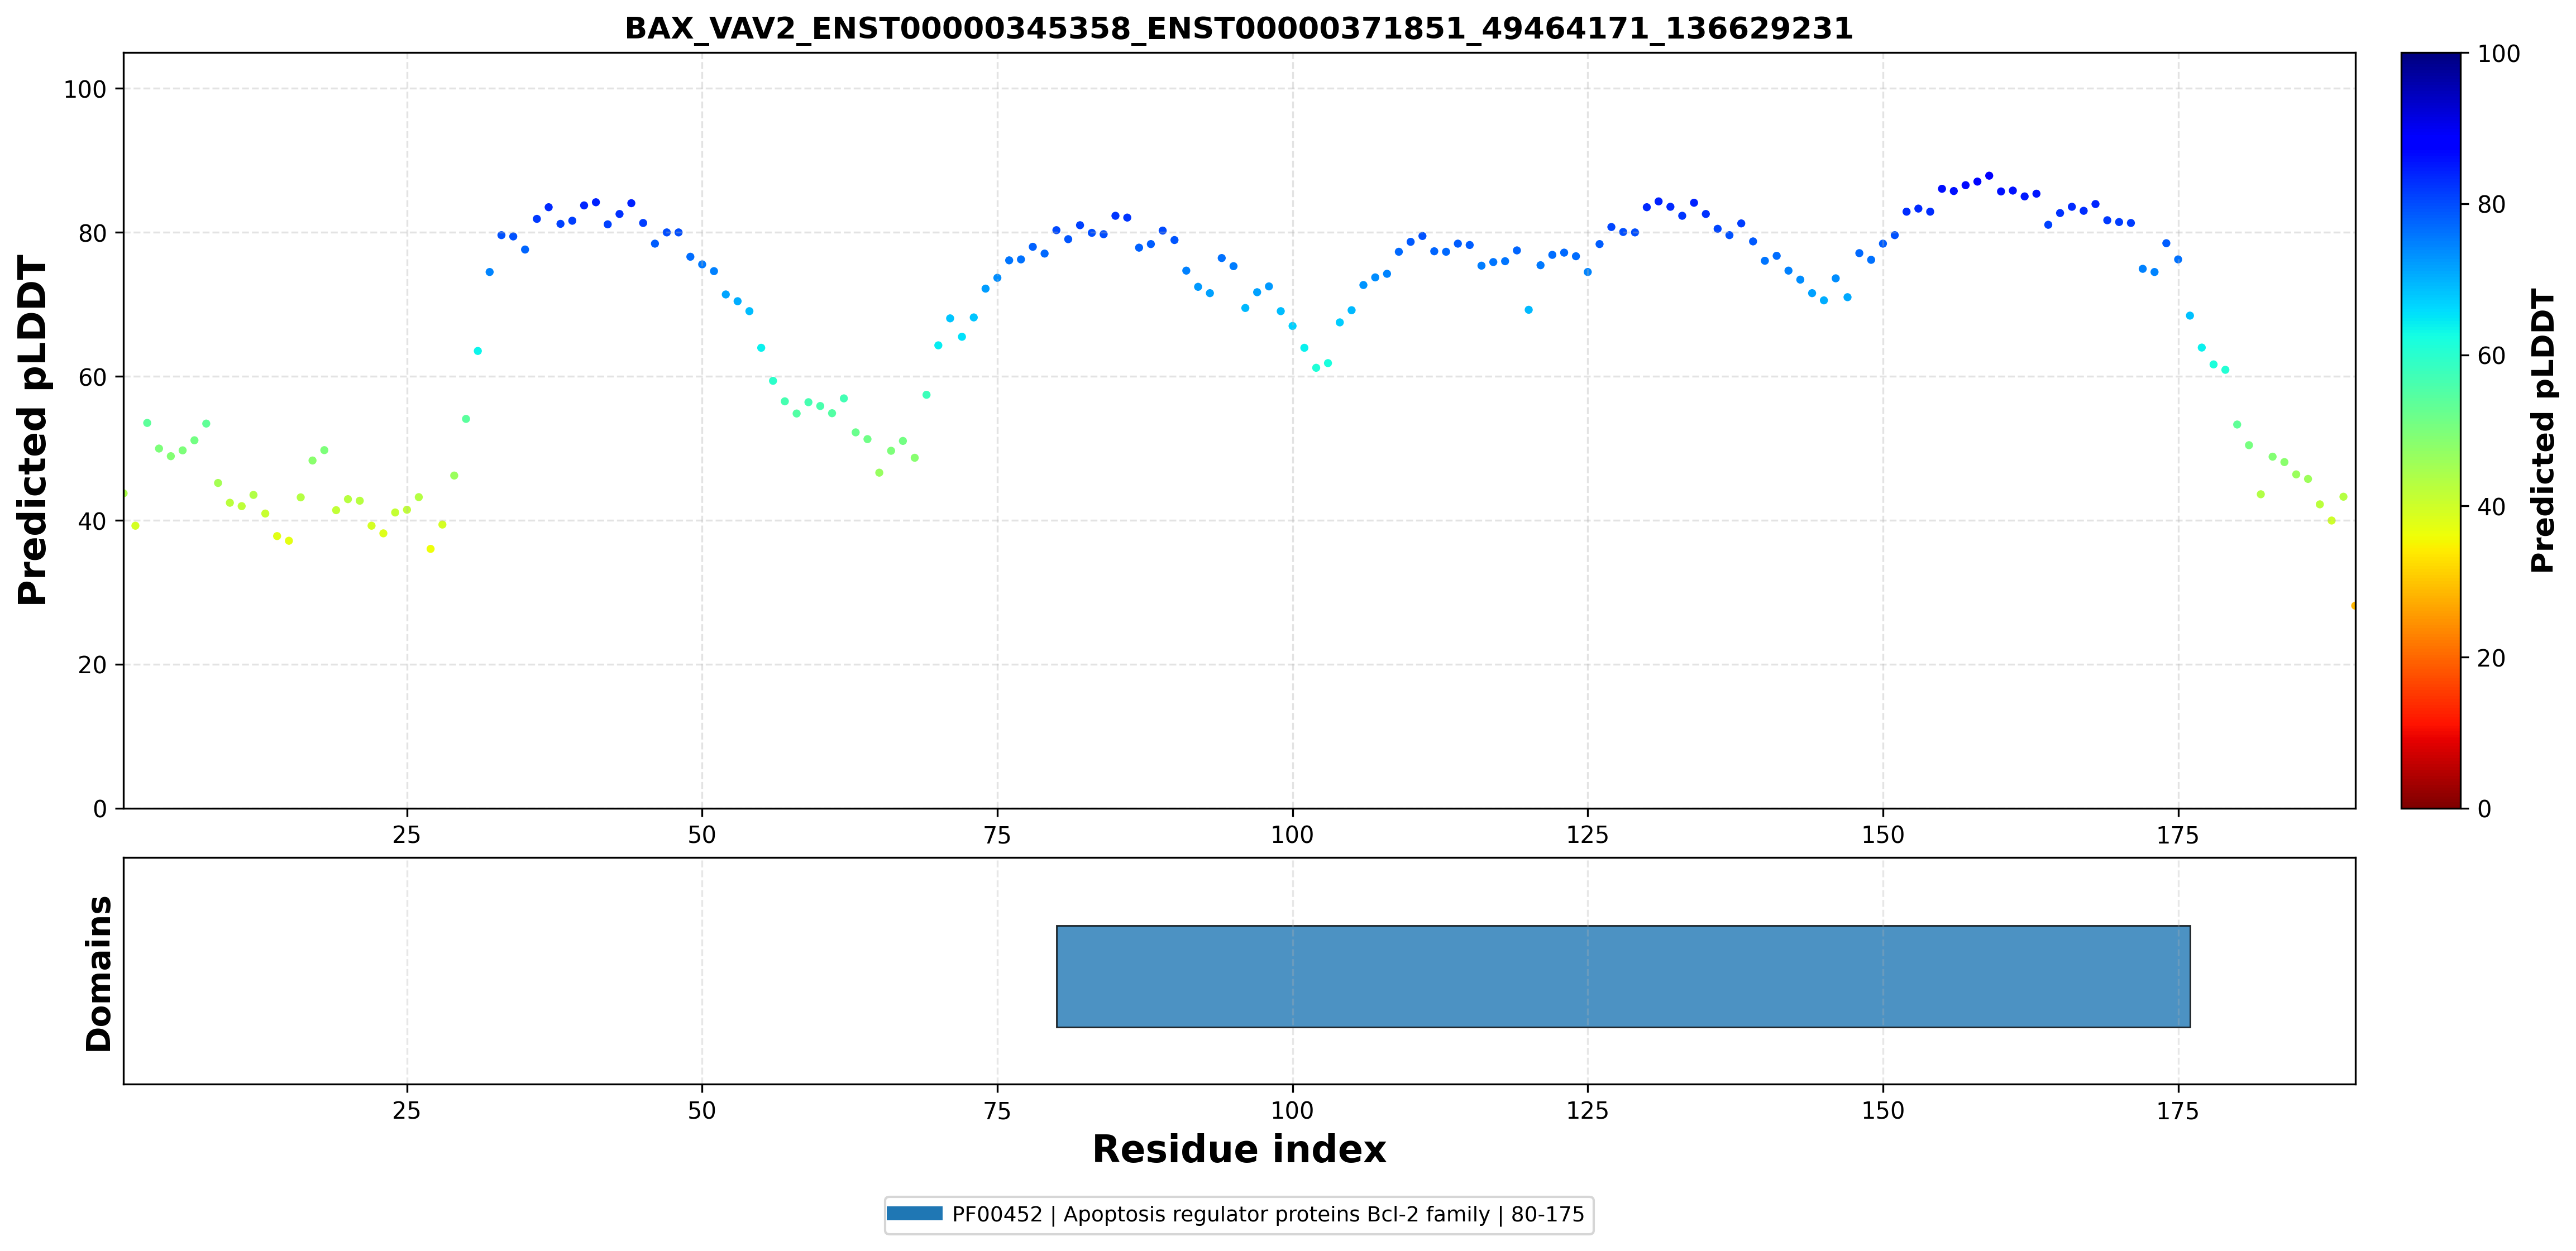Click the blue PF00452 domain bar
The width and height of the screenshot is (2576, 1251).
point(1623,976)
